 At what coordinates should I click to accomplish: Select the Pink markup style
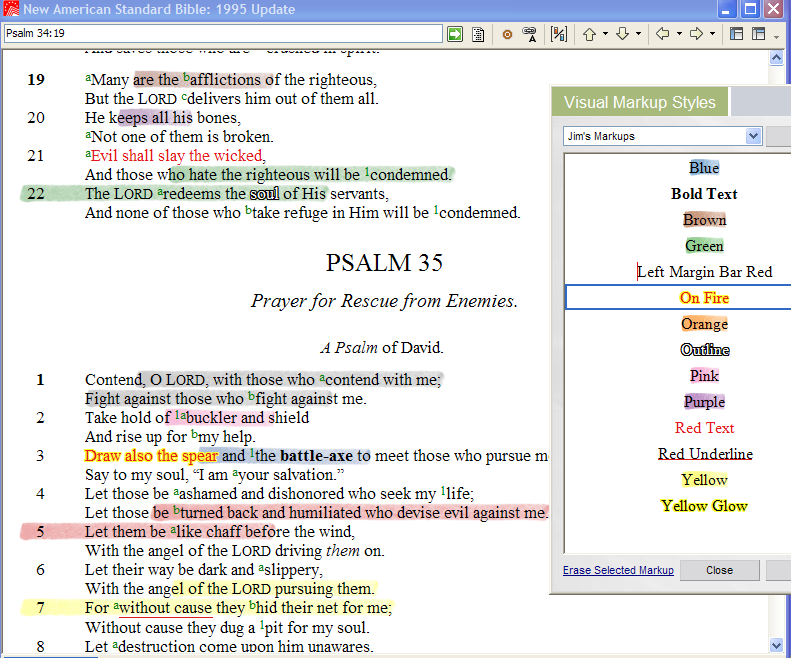[x=704, y=376]
